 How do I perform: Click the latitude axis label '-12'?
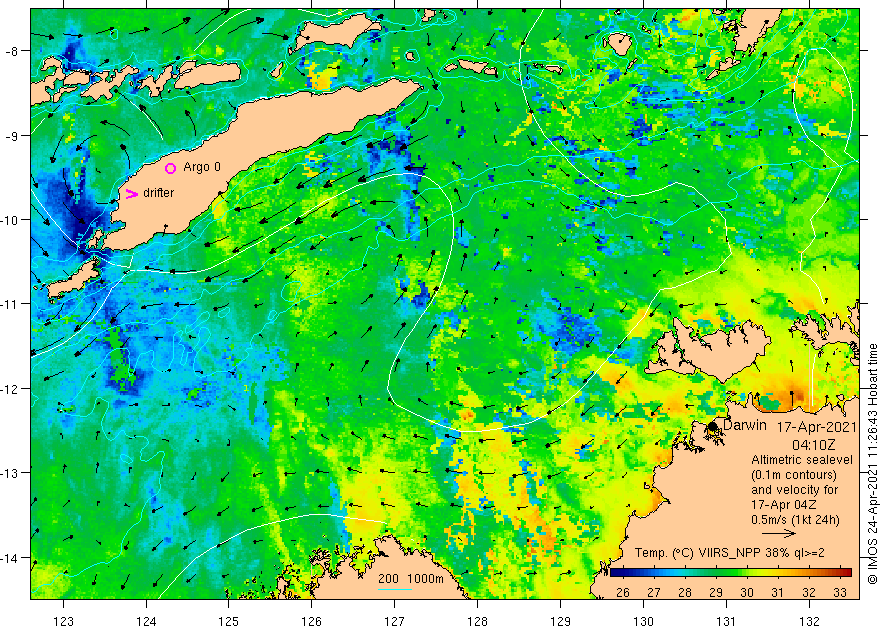point(10,389)
